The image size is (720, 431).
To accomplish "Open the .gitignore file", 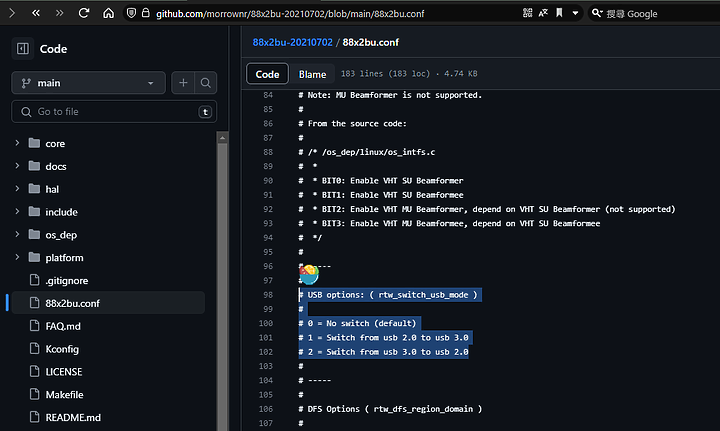I will 67,280.
